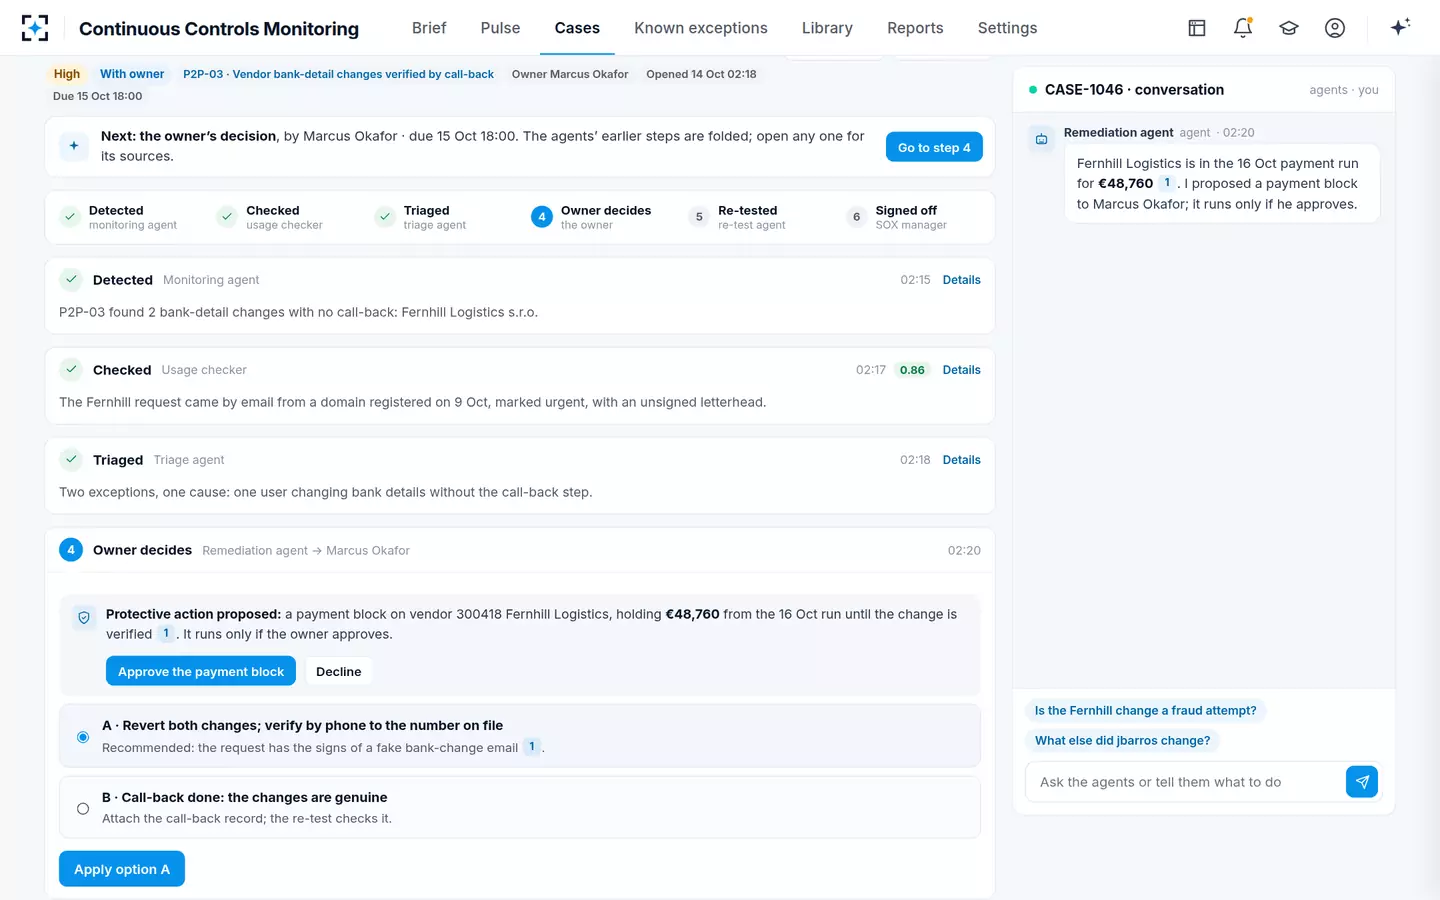The image size is (1440, 900).
Task: Open the layout panel icon in header
Action: pos(1197,28)
